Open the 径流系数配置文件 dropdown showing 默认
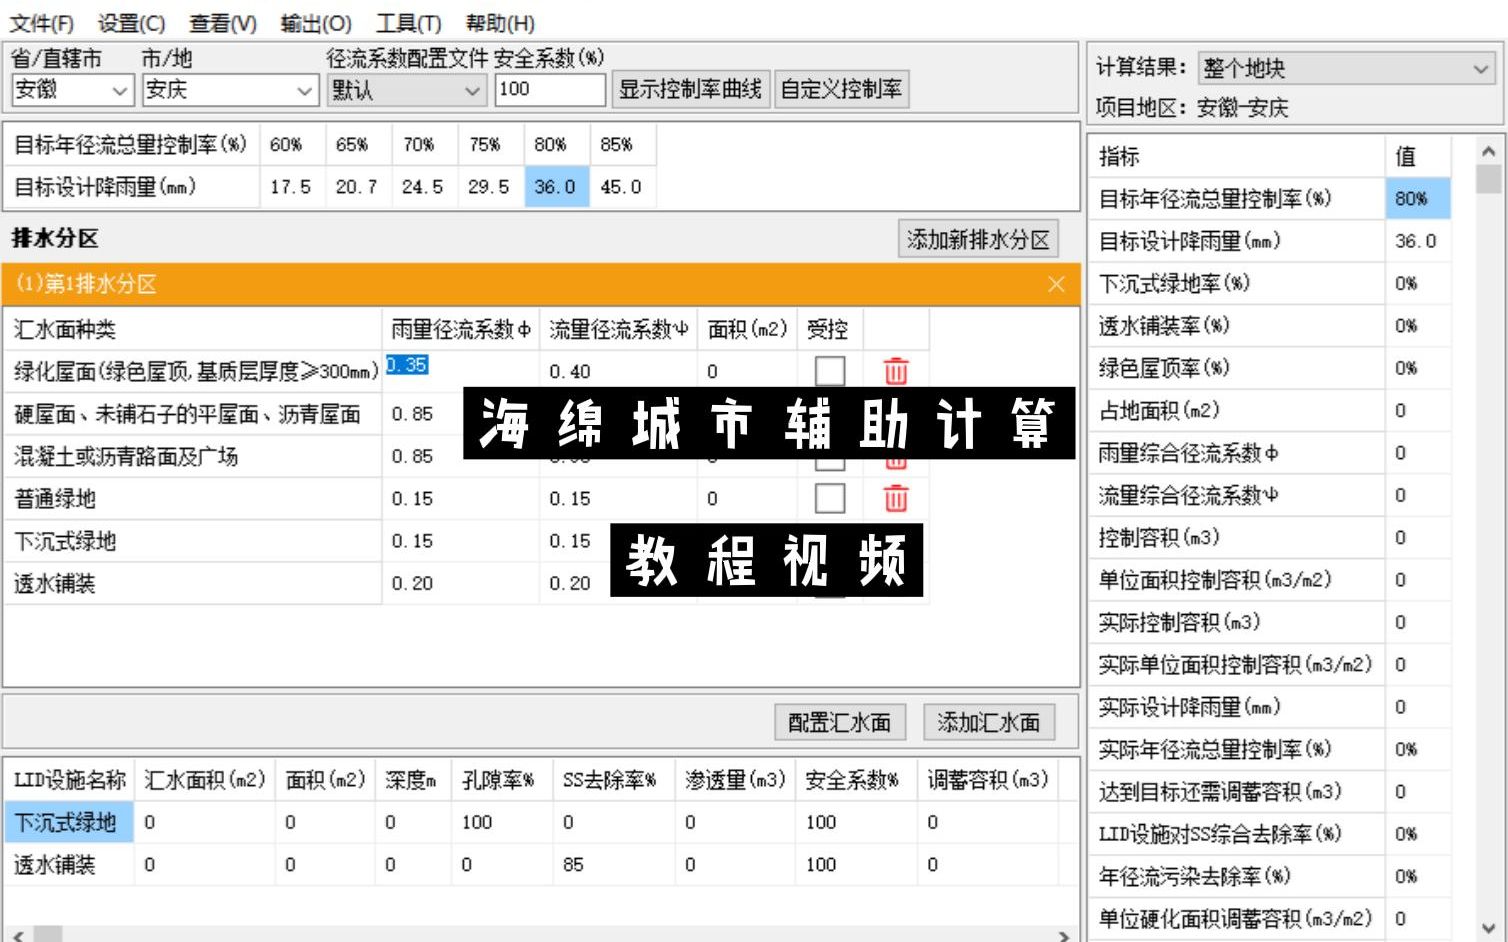The image size is (1508, 942). [407, 90]
